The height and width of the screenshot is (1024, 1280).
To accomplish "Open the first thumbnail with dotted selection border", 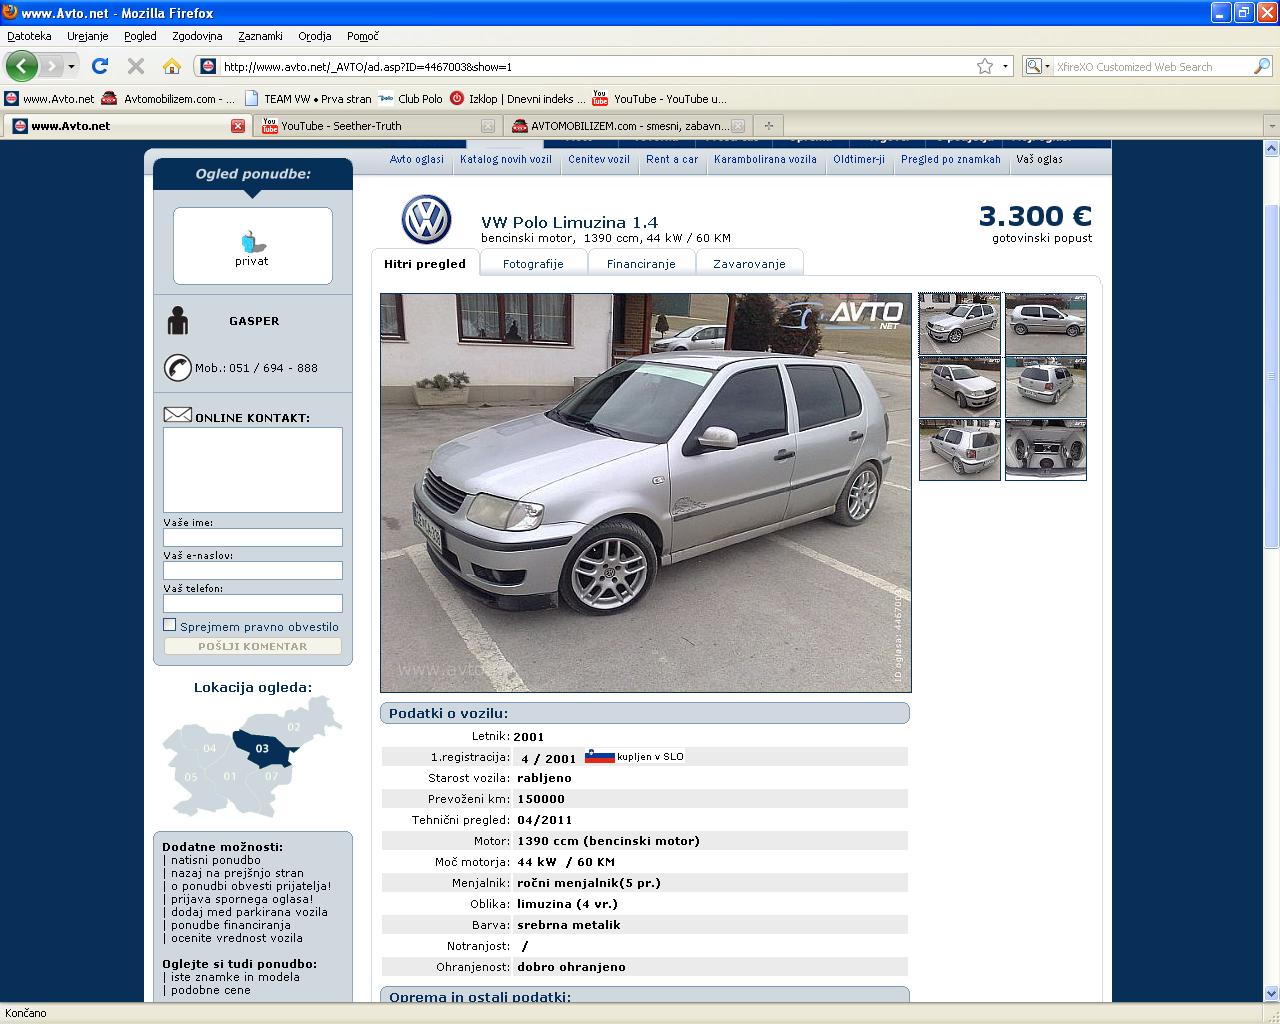I will click(x=960, y=324).
